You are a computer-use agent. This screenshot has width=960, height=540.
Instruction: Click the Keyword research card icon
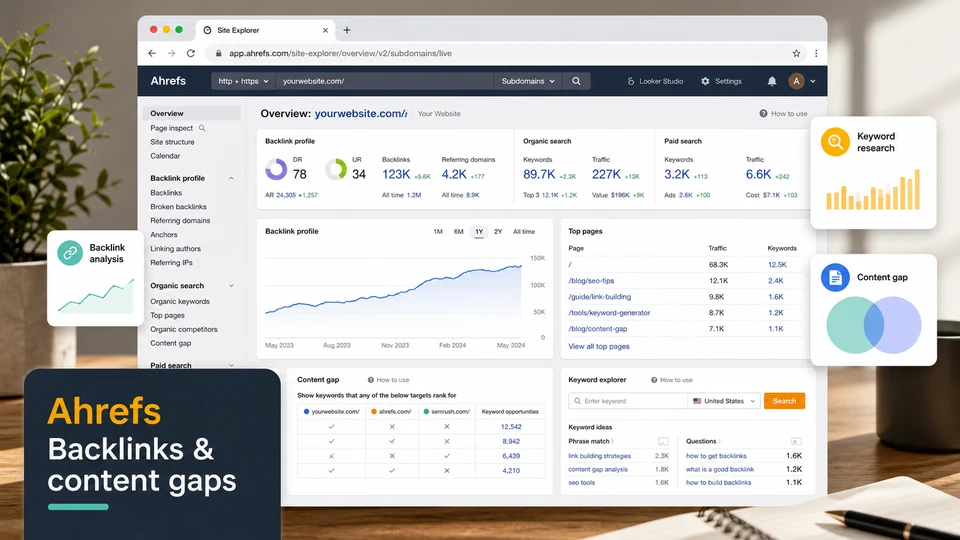(835, 142)
